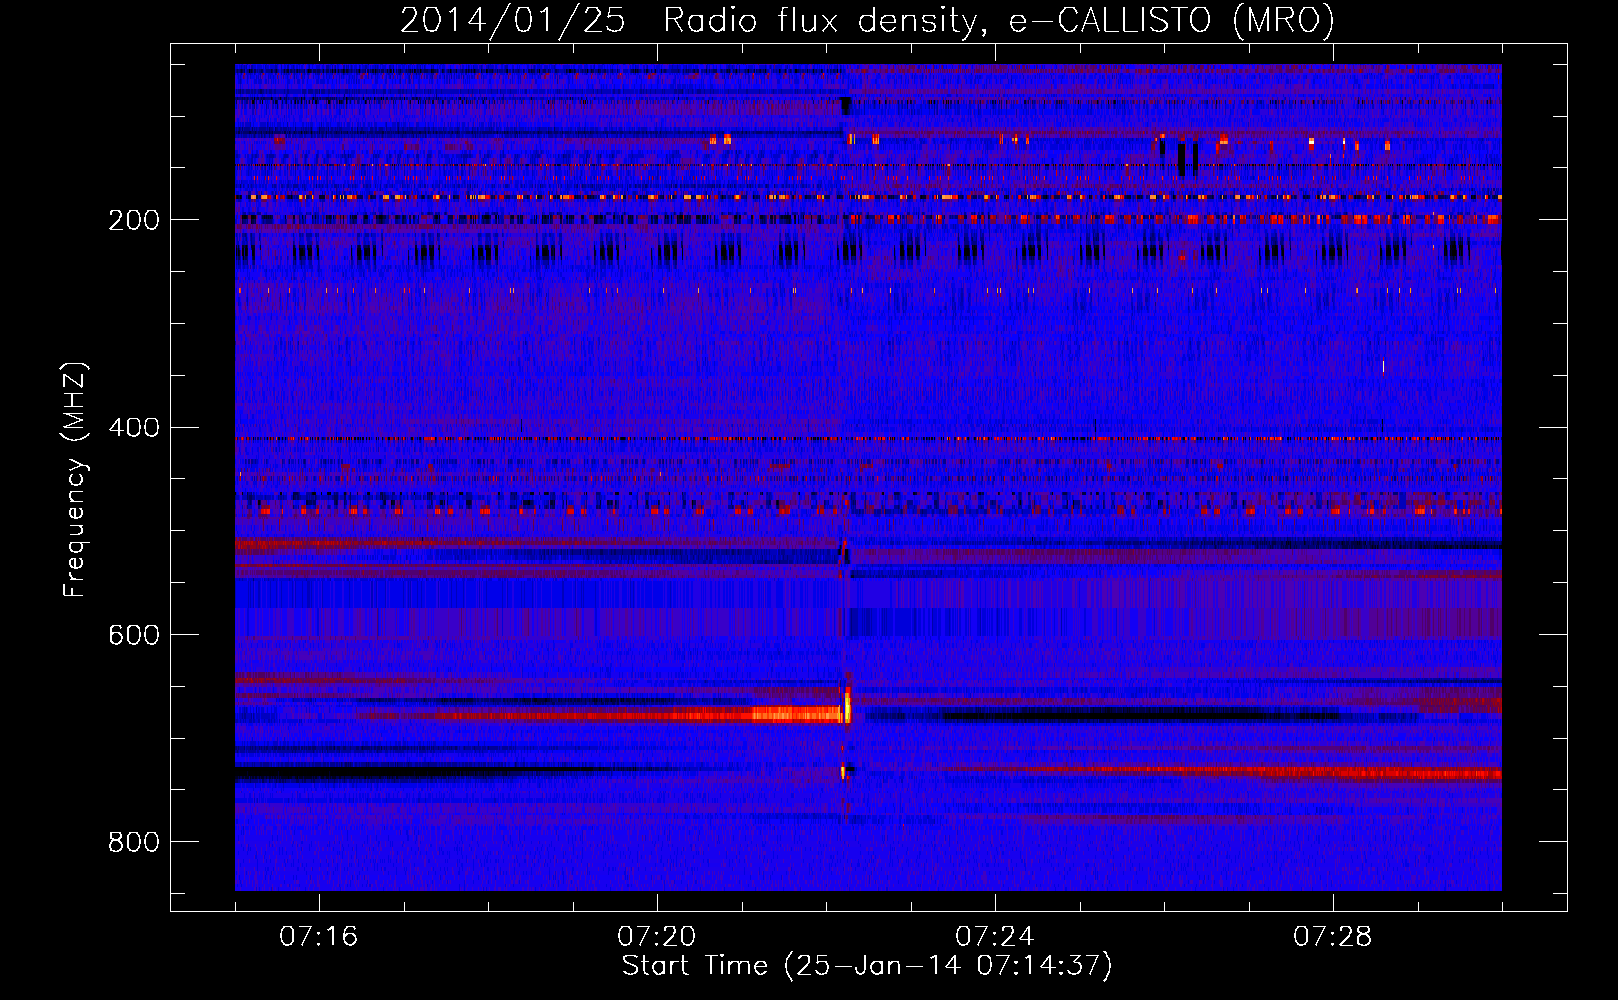Click the plot title 2014/01/25 Radio flux density
Image resolution: width=1618 pixels, height=1000 pixels.
(867, 20)
